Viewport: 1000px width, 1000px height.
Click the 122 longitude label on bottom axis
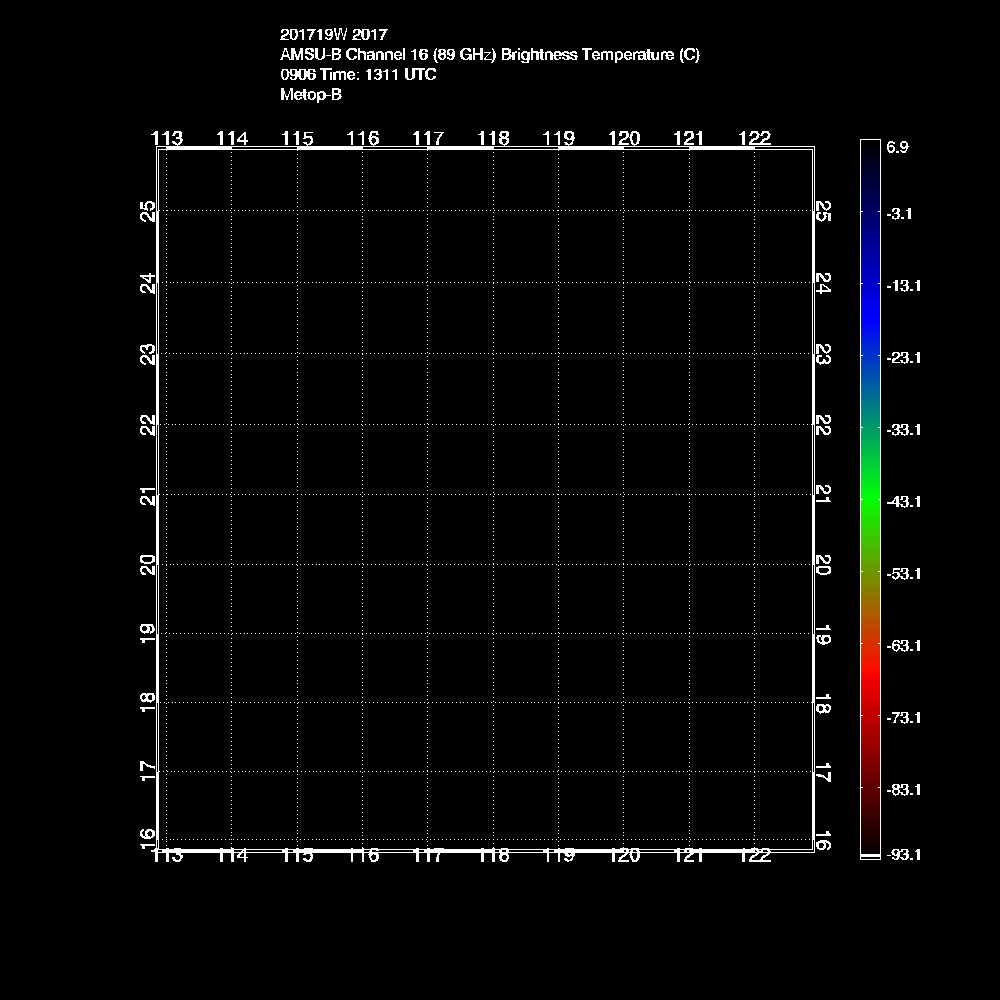754,855
